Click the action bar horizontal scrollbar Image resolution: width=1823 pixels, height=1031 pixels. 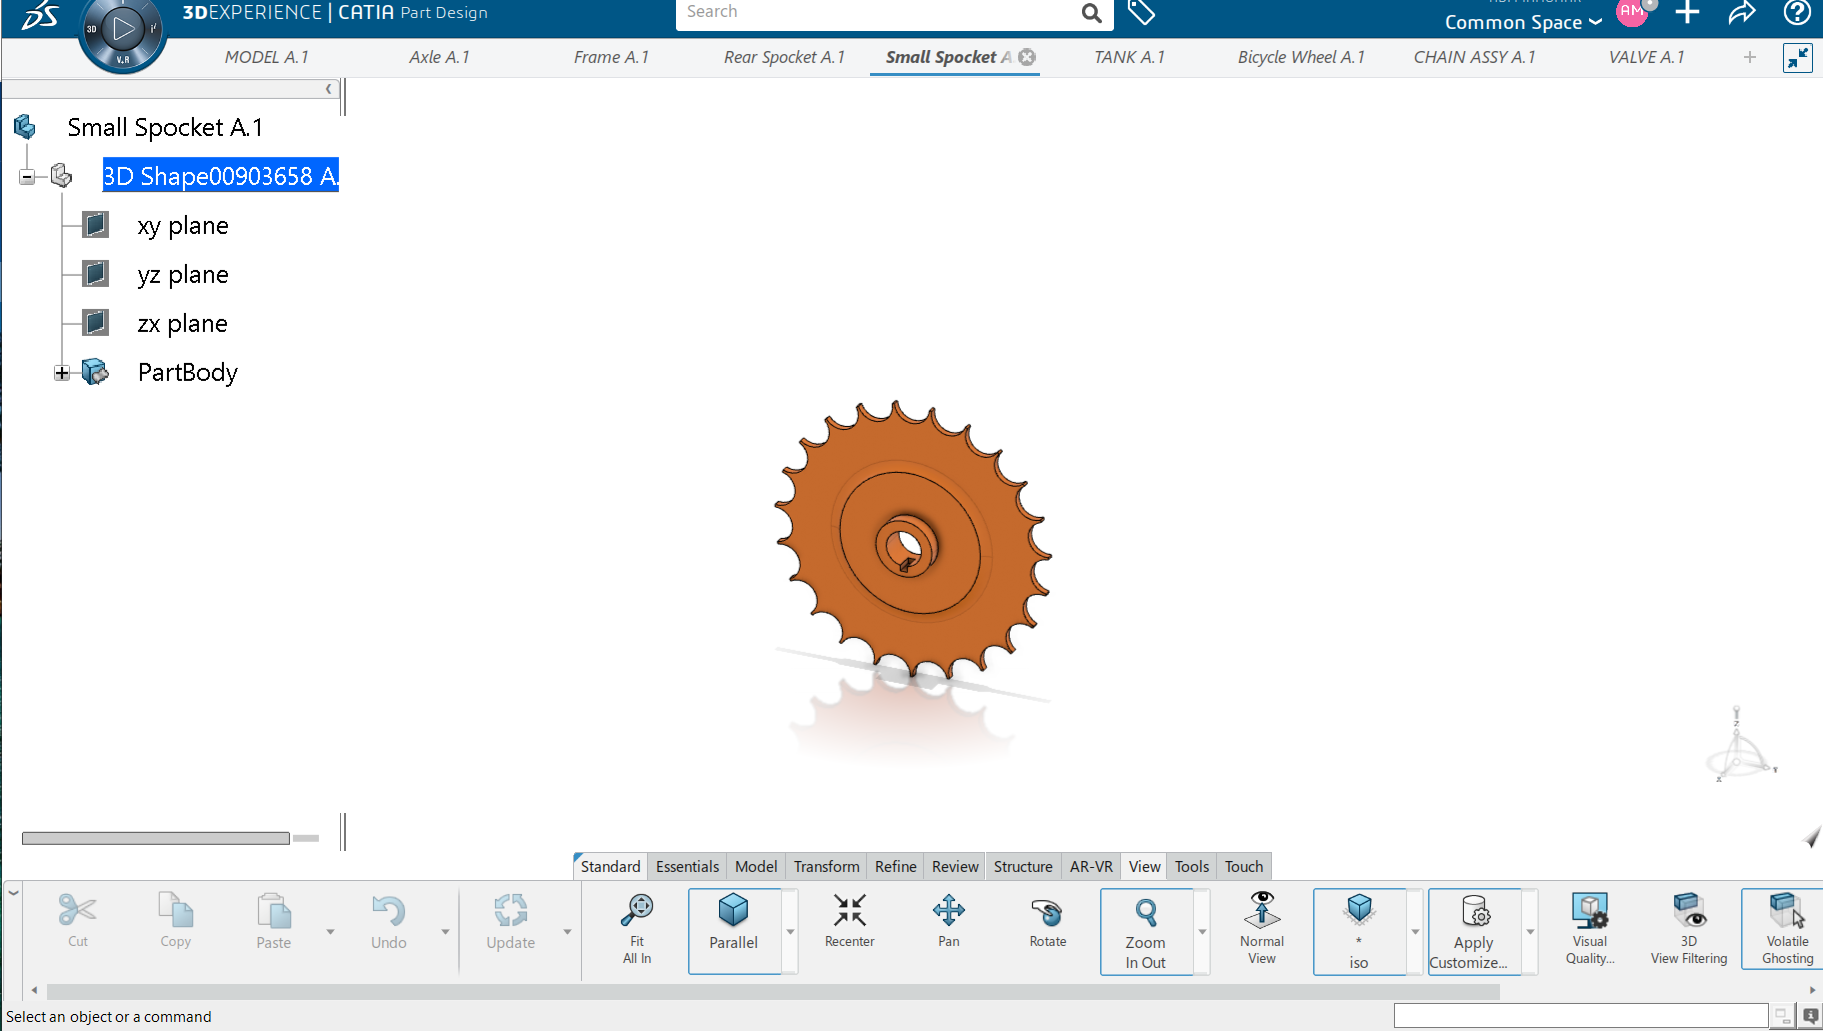(773, 991)
